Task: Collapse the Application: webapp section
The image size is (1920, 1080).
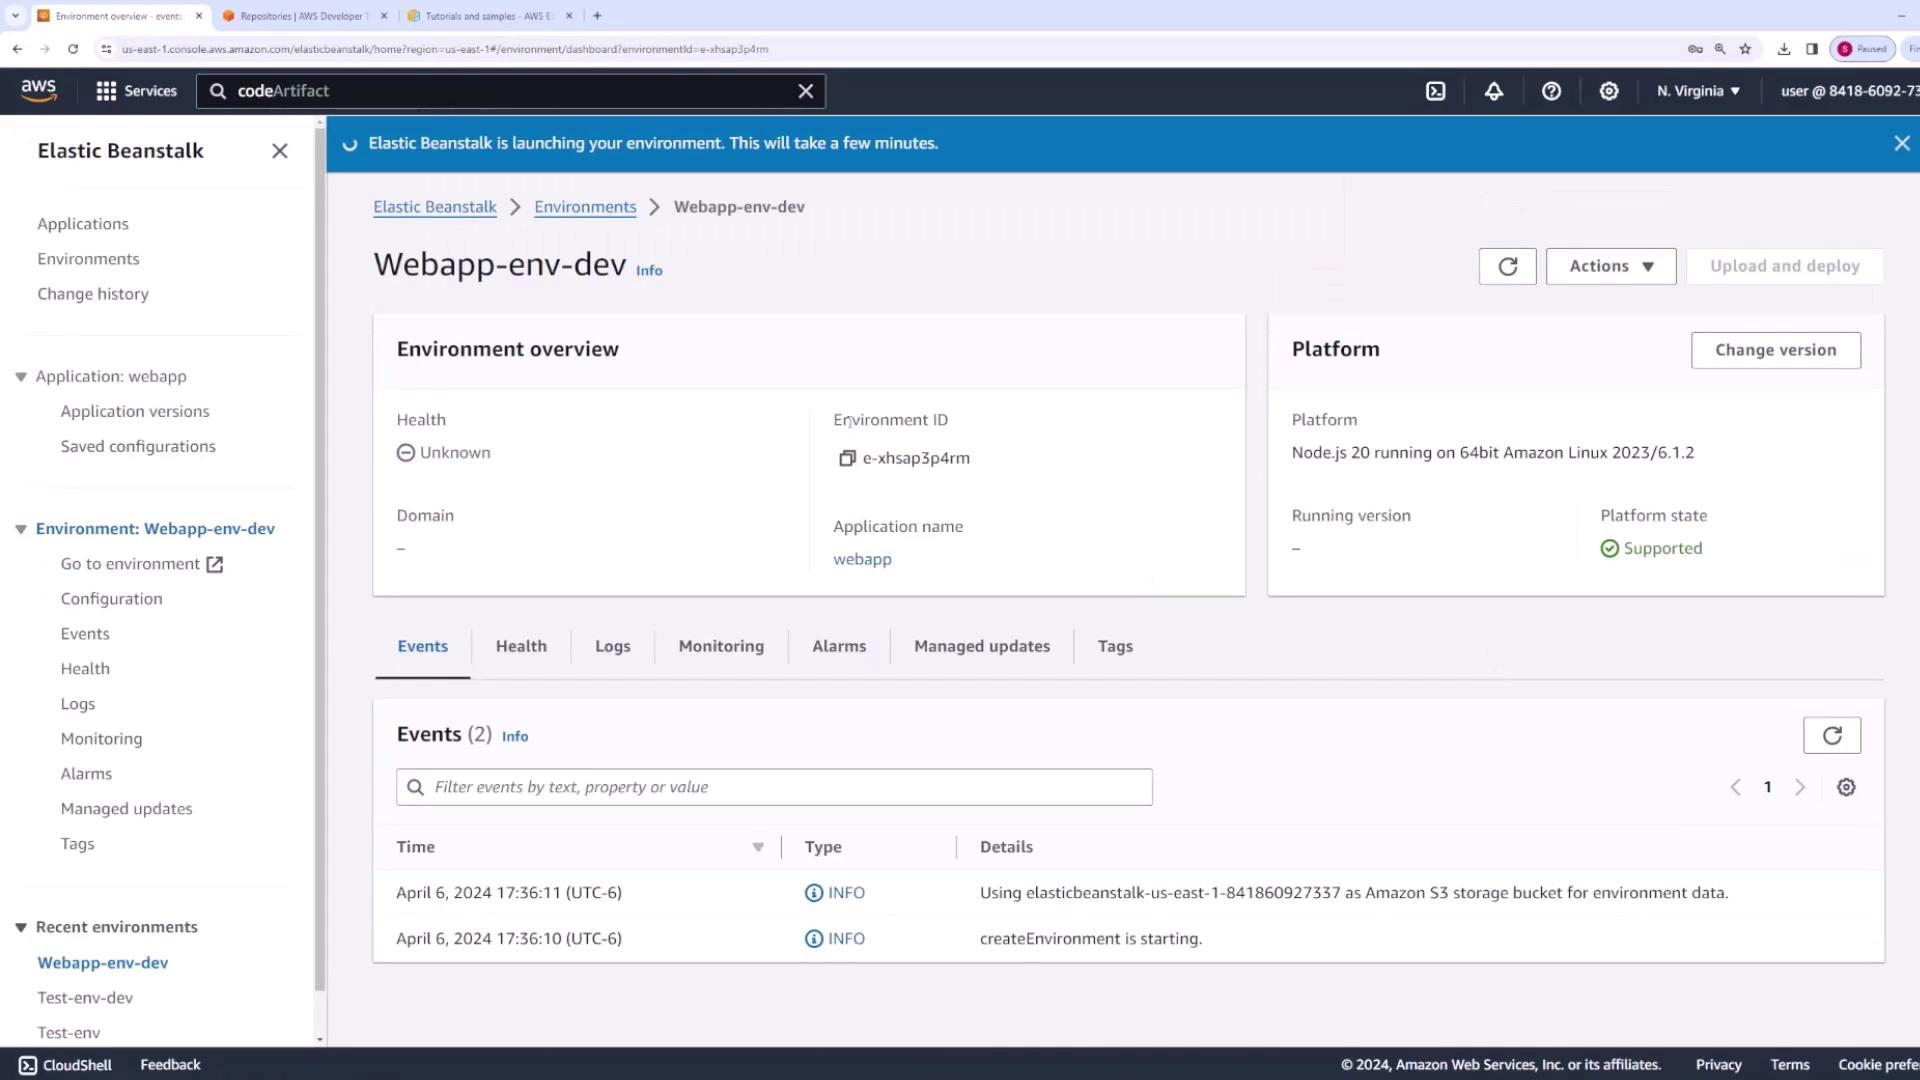Action: pyautogui.click(x=21, y=377)
